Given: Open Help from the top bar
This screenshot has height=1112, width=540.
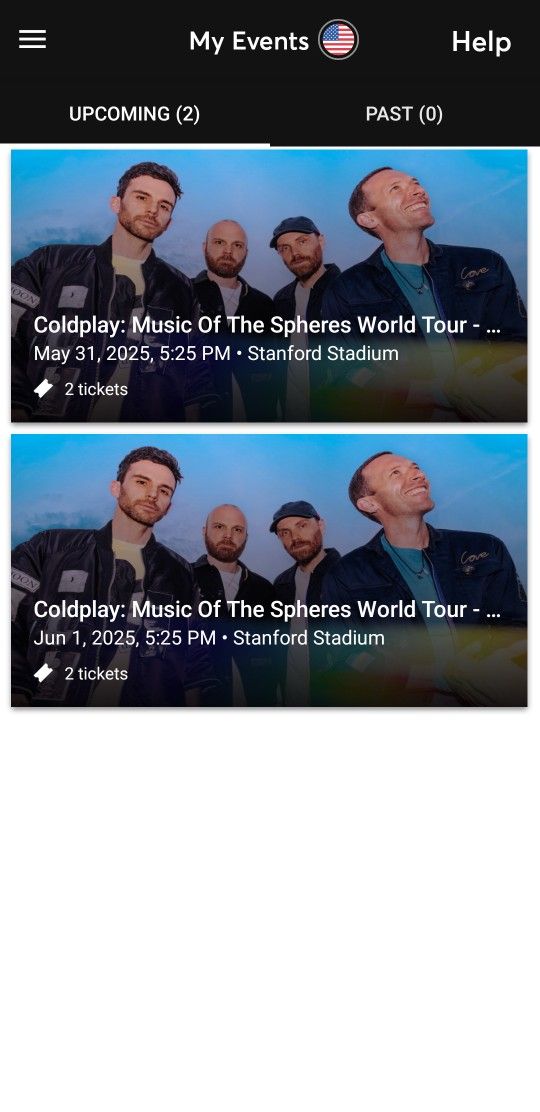Looking at the screenshot, I should (x=481, y=42).
